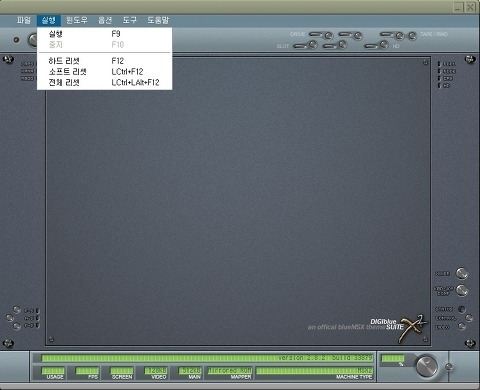Click the VIDEO display showing 128kB

pyautogui.click(x=156, y=370)
